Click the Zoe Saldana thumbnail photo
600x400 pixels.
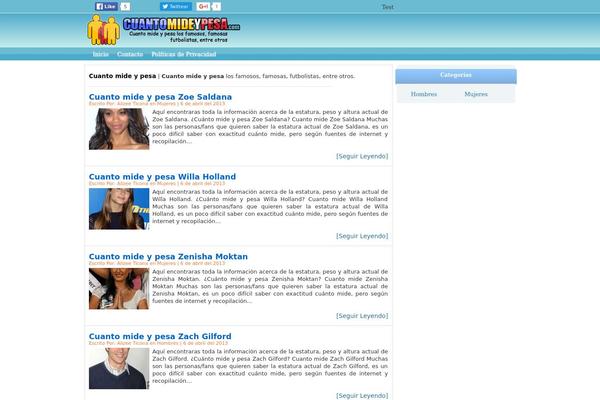(x=119, y=129)
